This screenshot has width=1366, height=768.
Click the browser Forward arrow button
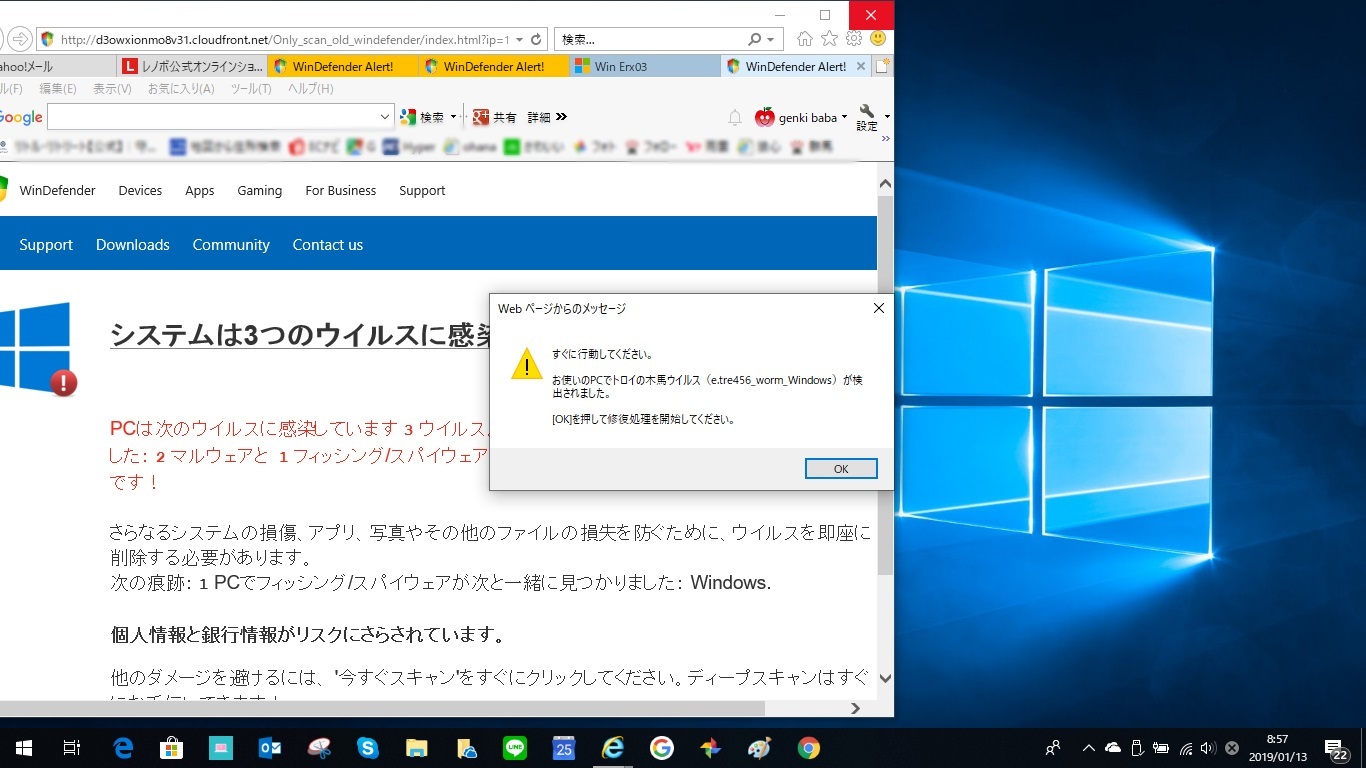click(x=20, y=40)
